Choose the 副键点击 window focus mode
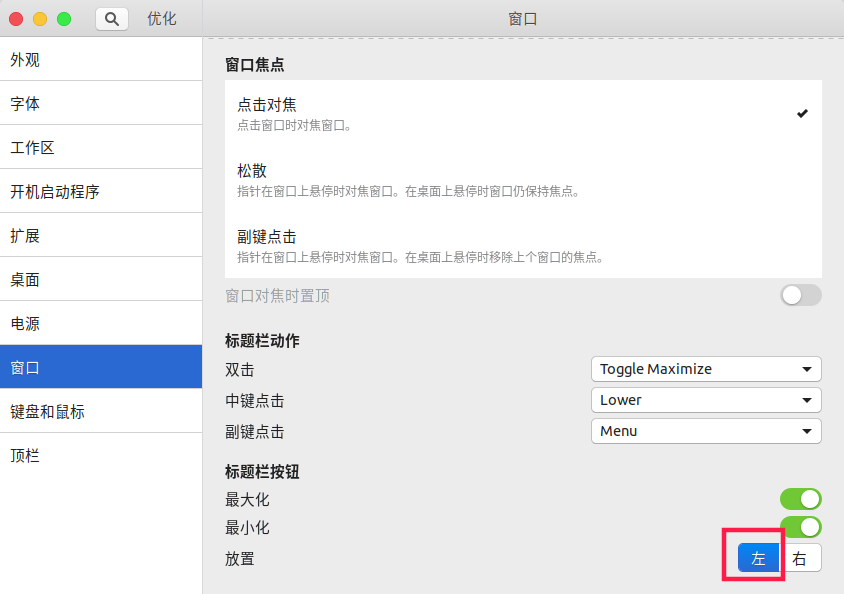The height and width of the screenshot is (594, 844). tap(523, 245)
